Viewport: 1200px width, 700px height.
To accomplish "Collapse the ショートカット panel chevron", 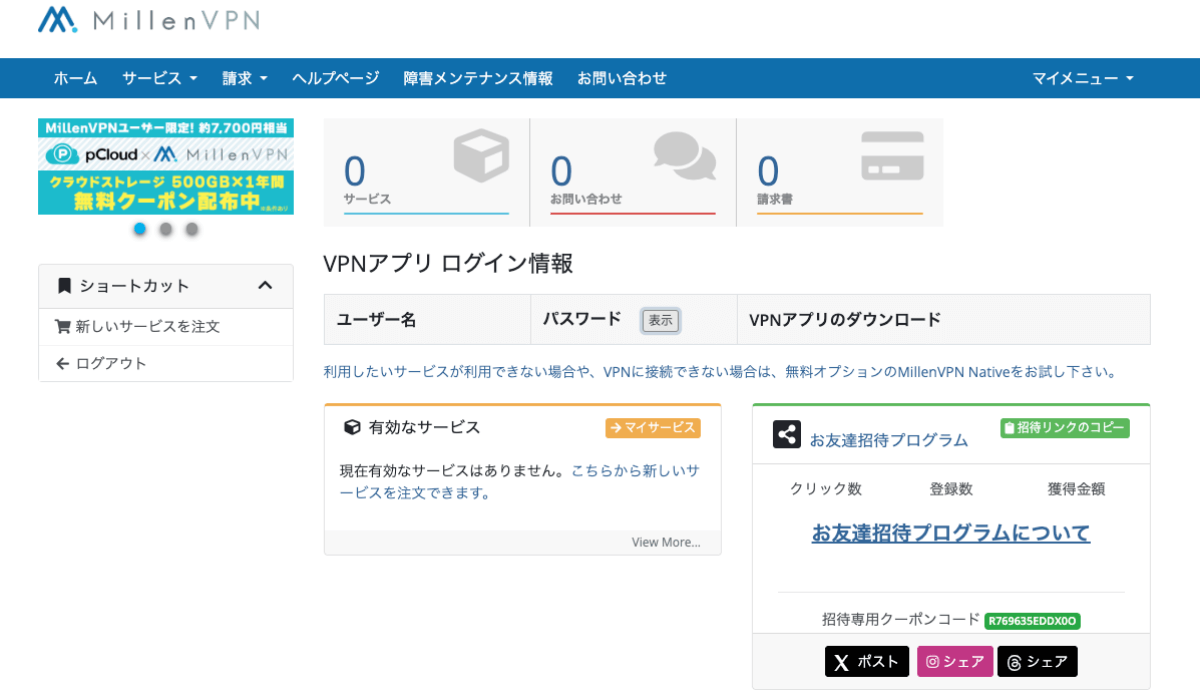I will click(265, 285).
